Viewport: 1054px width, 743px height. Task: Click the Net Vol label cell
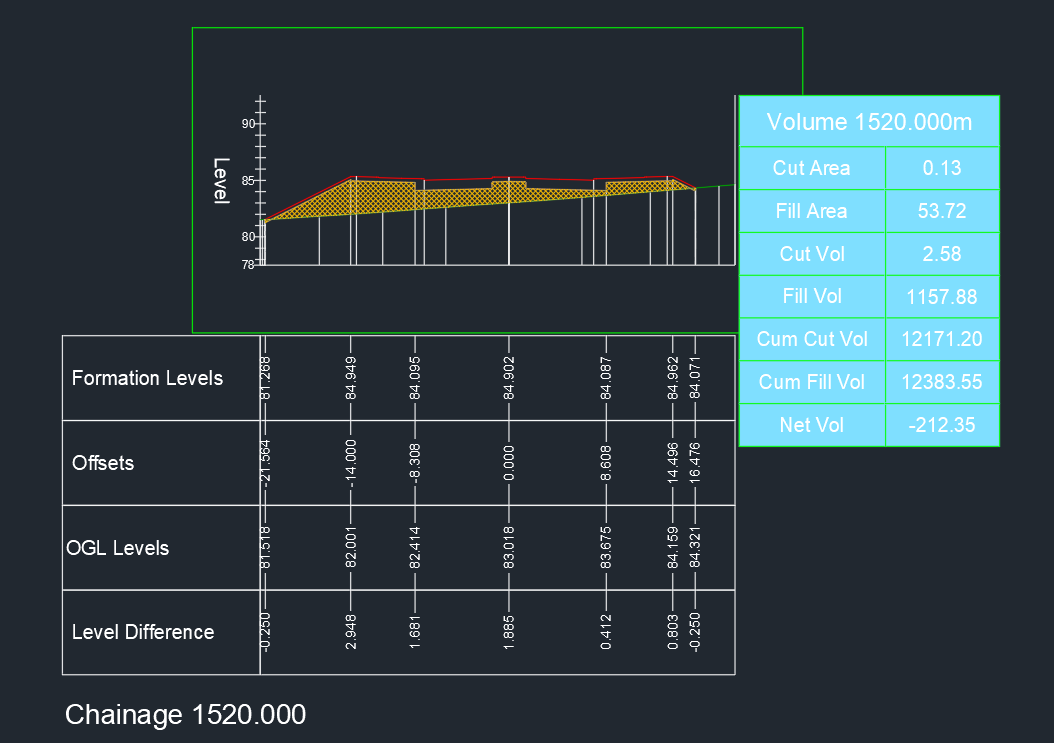pos(812,425)
